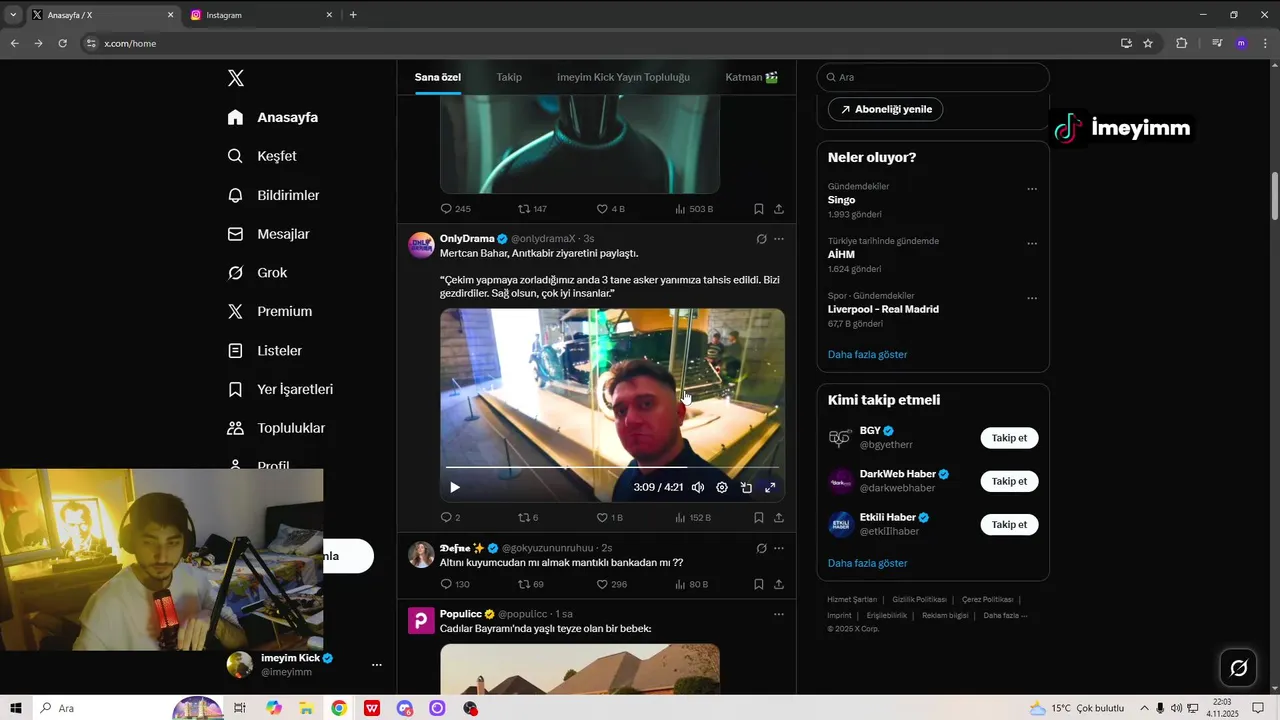Viewport: 1280px width, 720px height.
Task: Click the X logo in the sidebar
Action: click(235, 78)
